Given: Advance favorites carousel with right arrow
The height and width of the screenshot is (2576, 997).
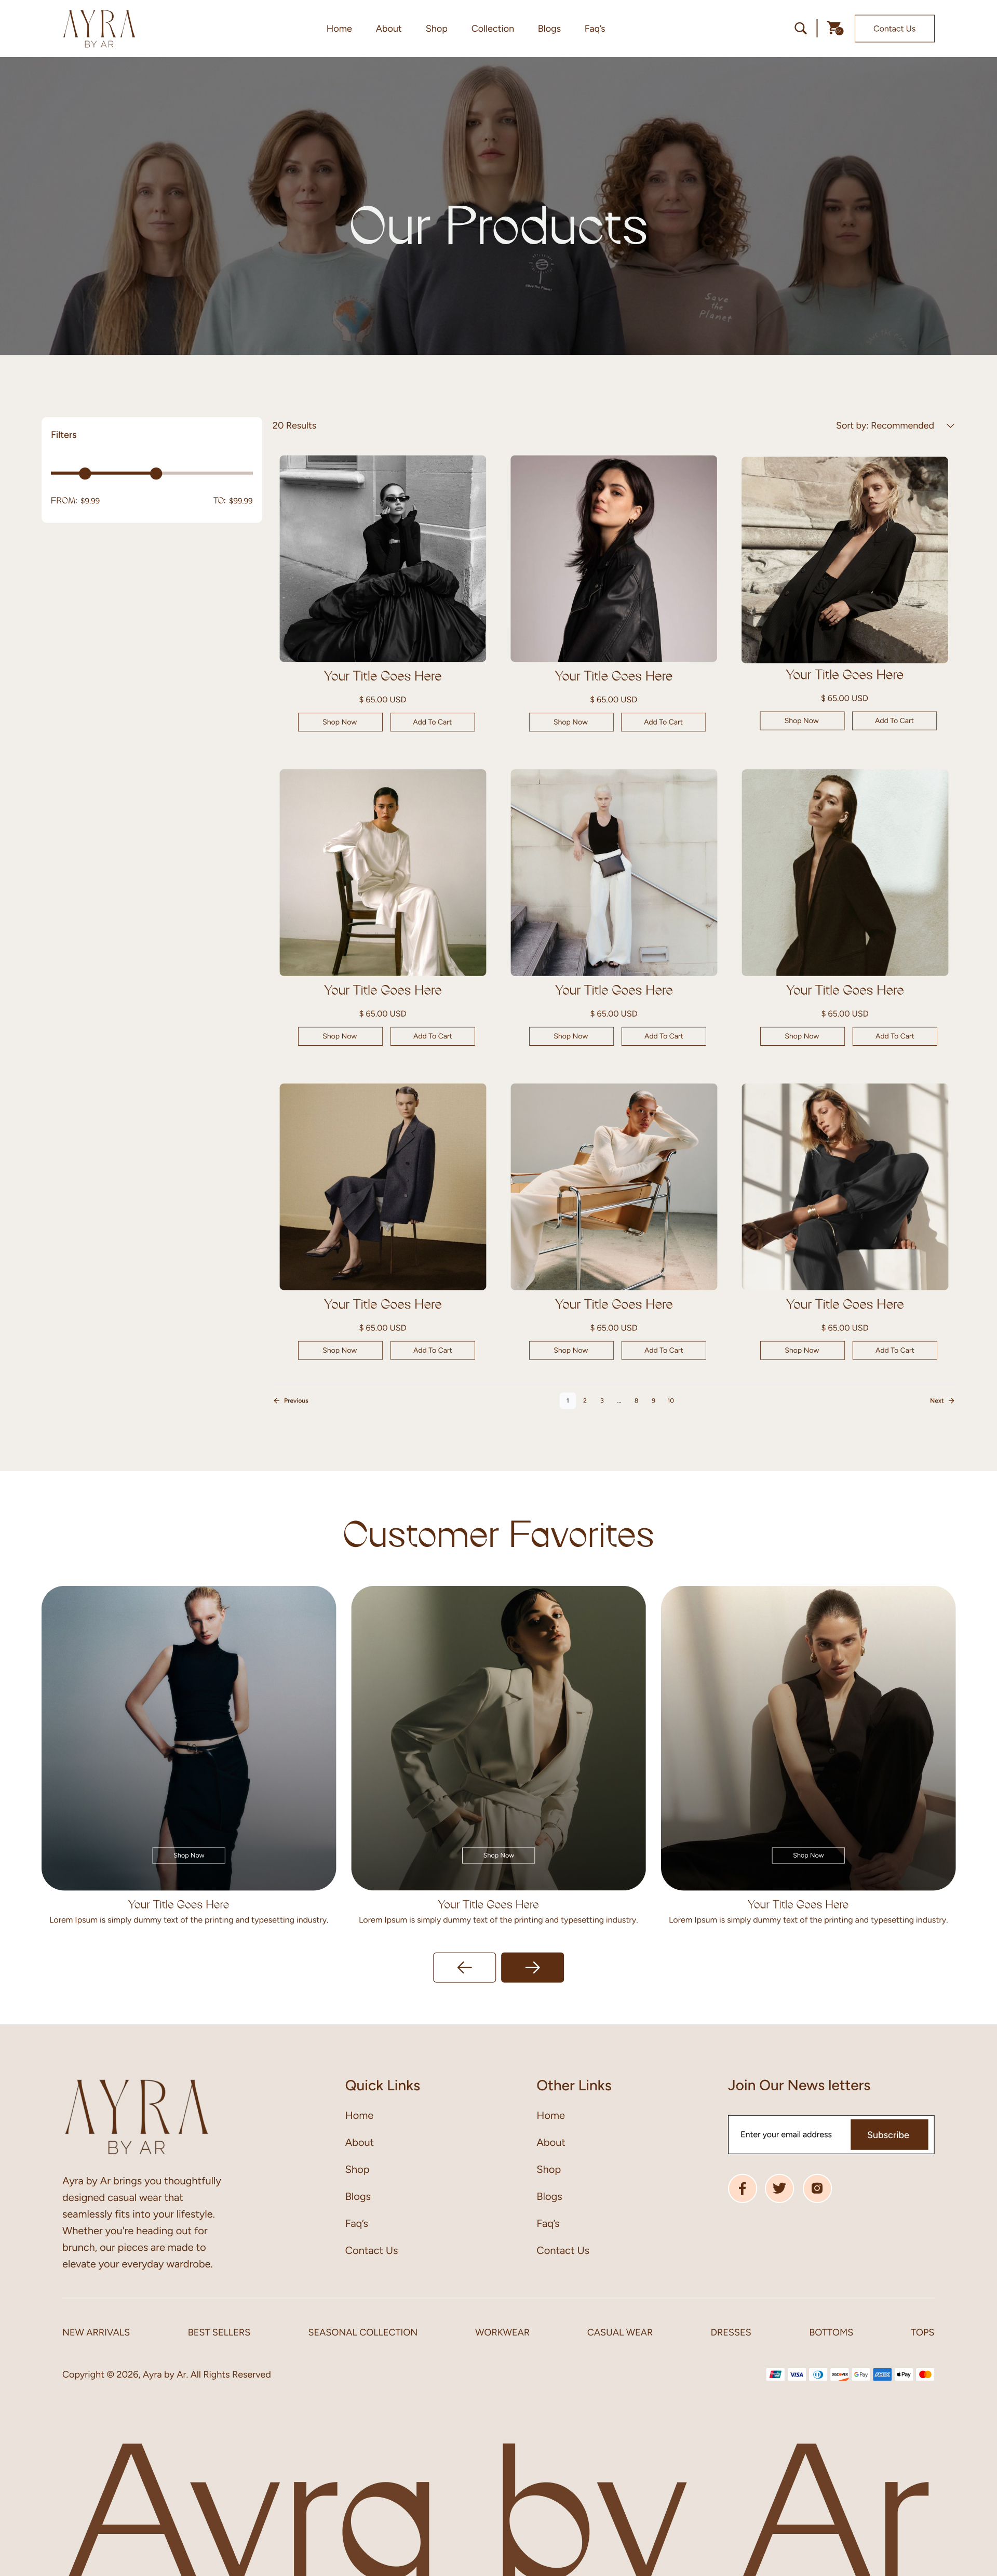Looking at the screenshot, I should (532, 1967).
